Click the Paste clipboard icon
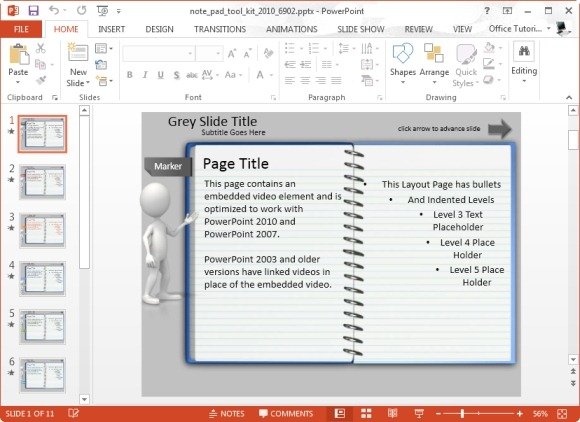This screenshot has height=422, width=580. tap(18, 55)
